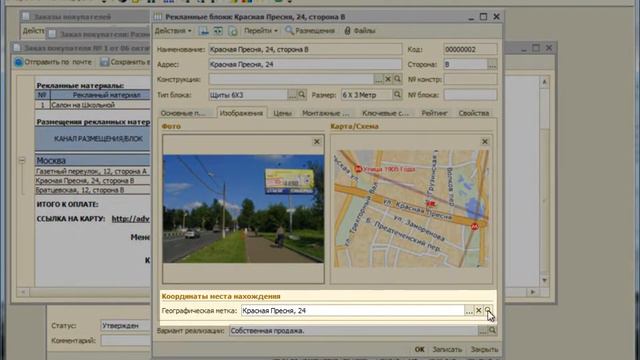Remove the Фото image with X
Screen dimensions: 640x360
pos(317,142)
